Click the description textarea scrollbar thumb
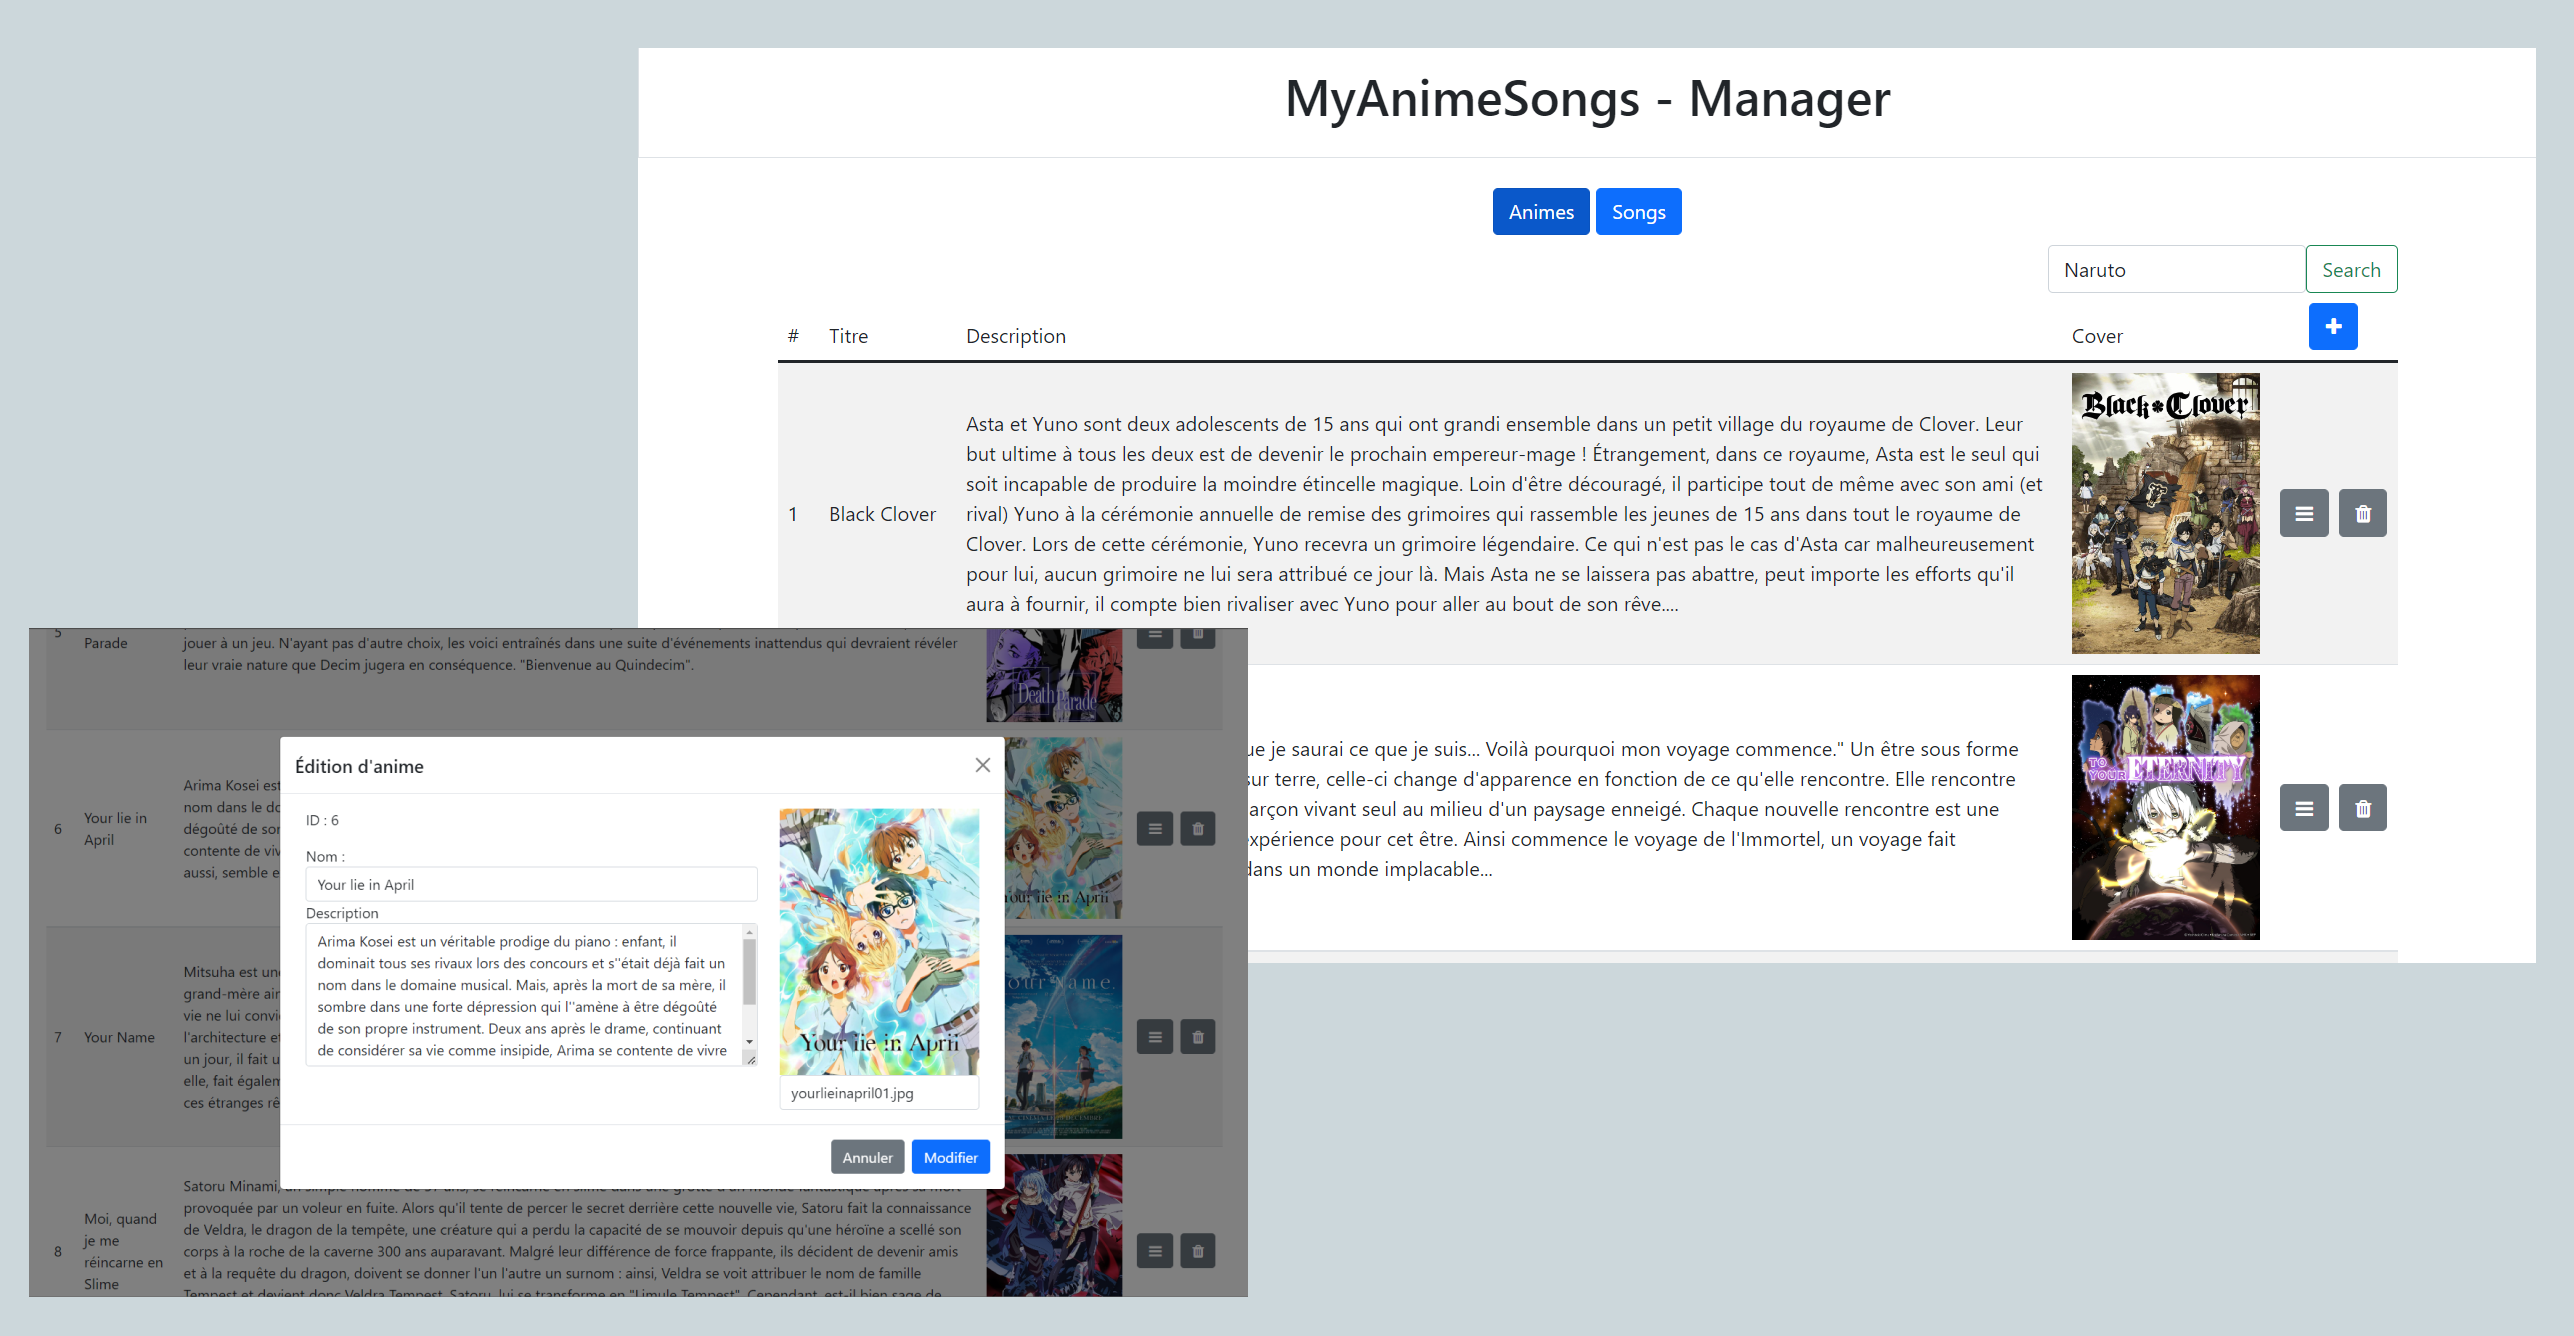 749,970
